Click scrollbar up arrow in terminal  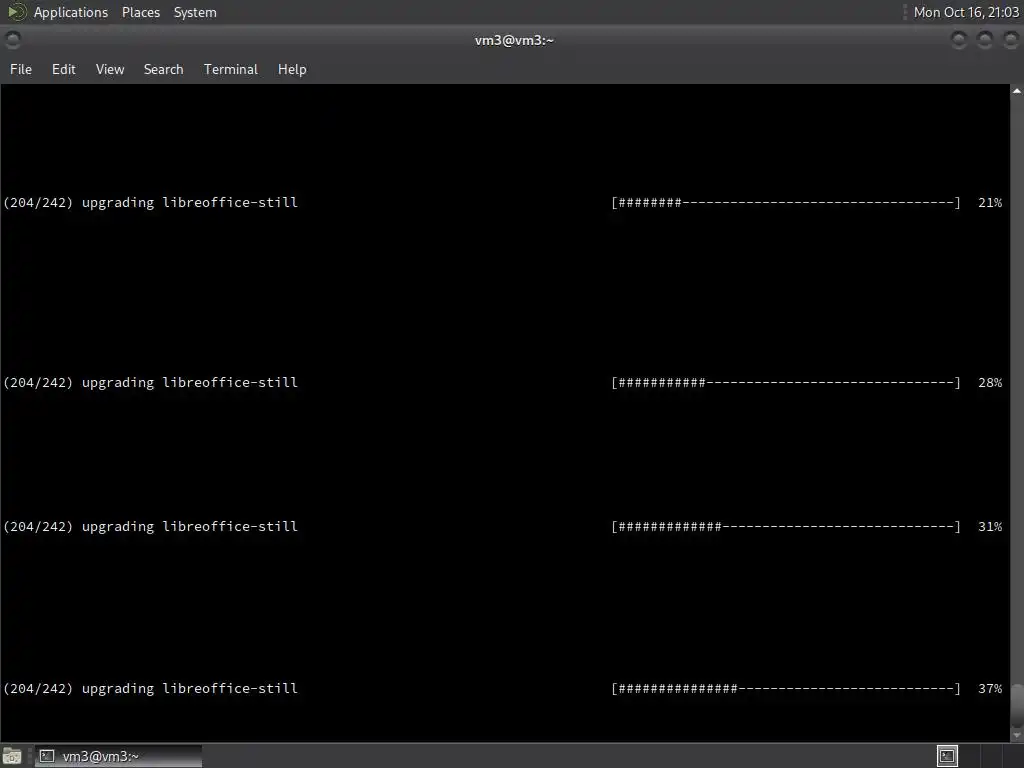1017,91
